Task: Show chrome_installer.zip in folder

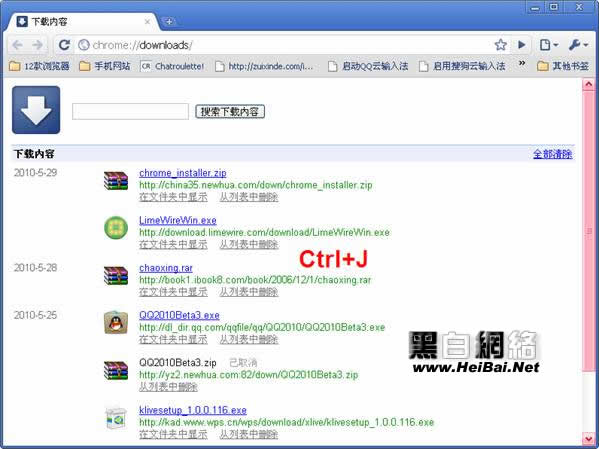Action: pos(173,197)
